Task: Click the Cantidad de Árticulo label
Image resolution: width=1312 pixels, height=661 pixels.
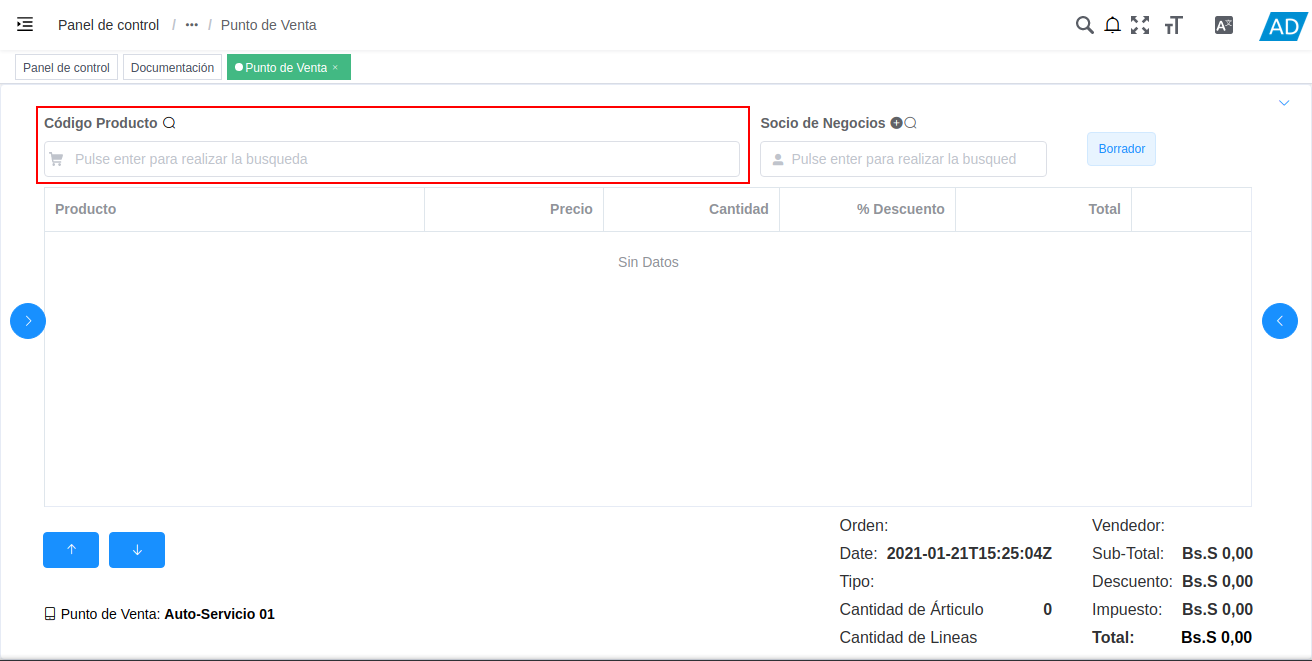Action: (912, 609)
